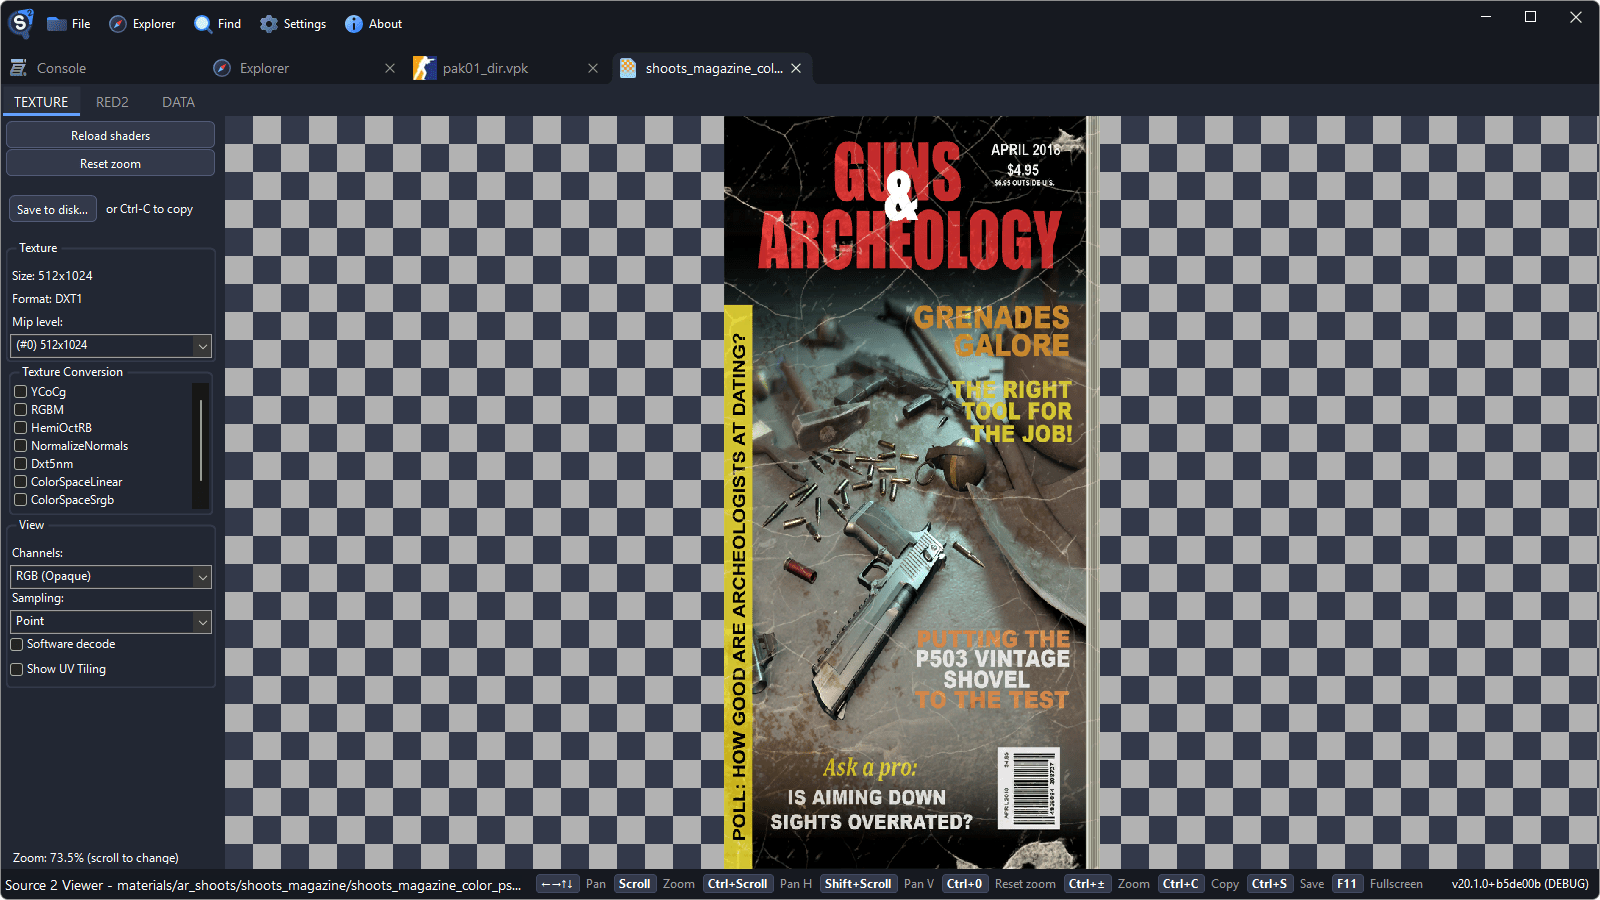1600x900 pixels.
Task: Click the Save to disk button
Action: (x=53, y=209)
